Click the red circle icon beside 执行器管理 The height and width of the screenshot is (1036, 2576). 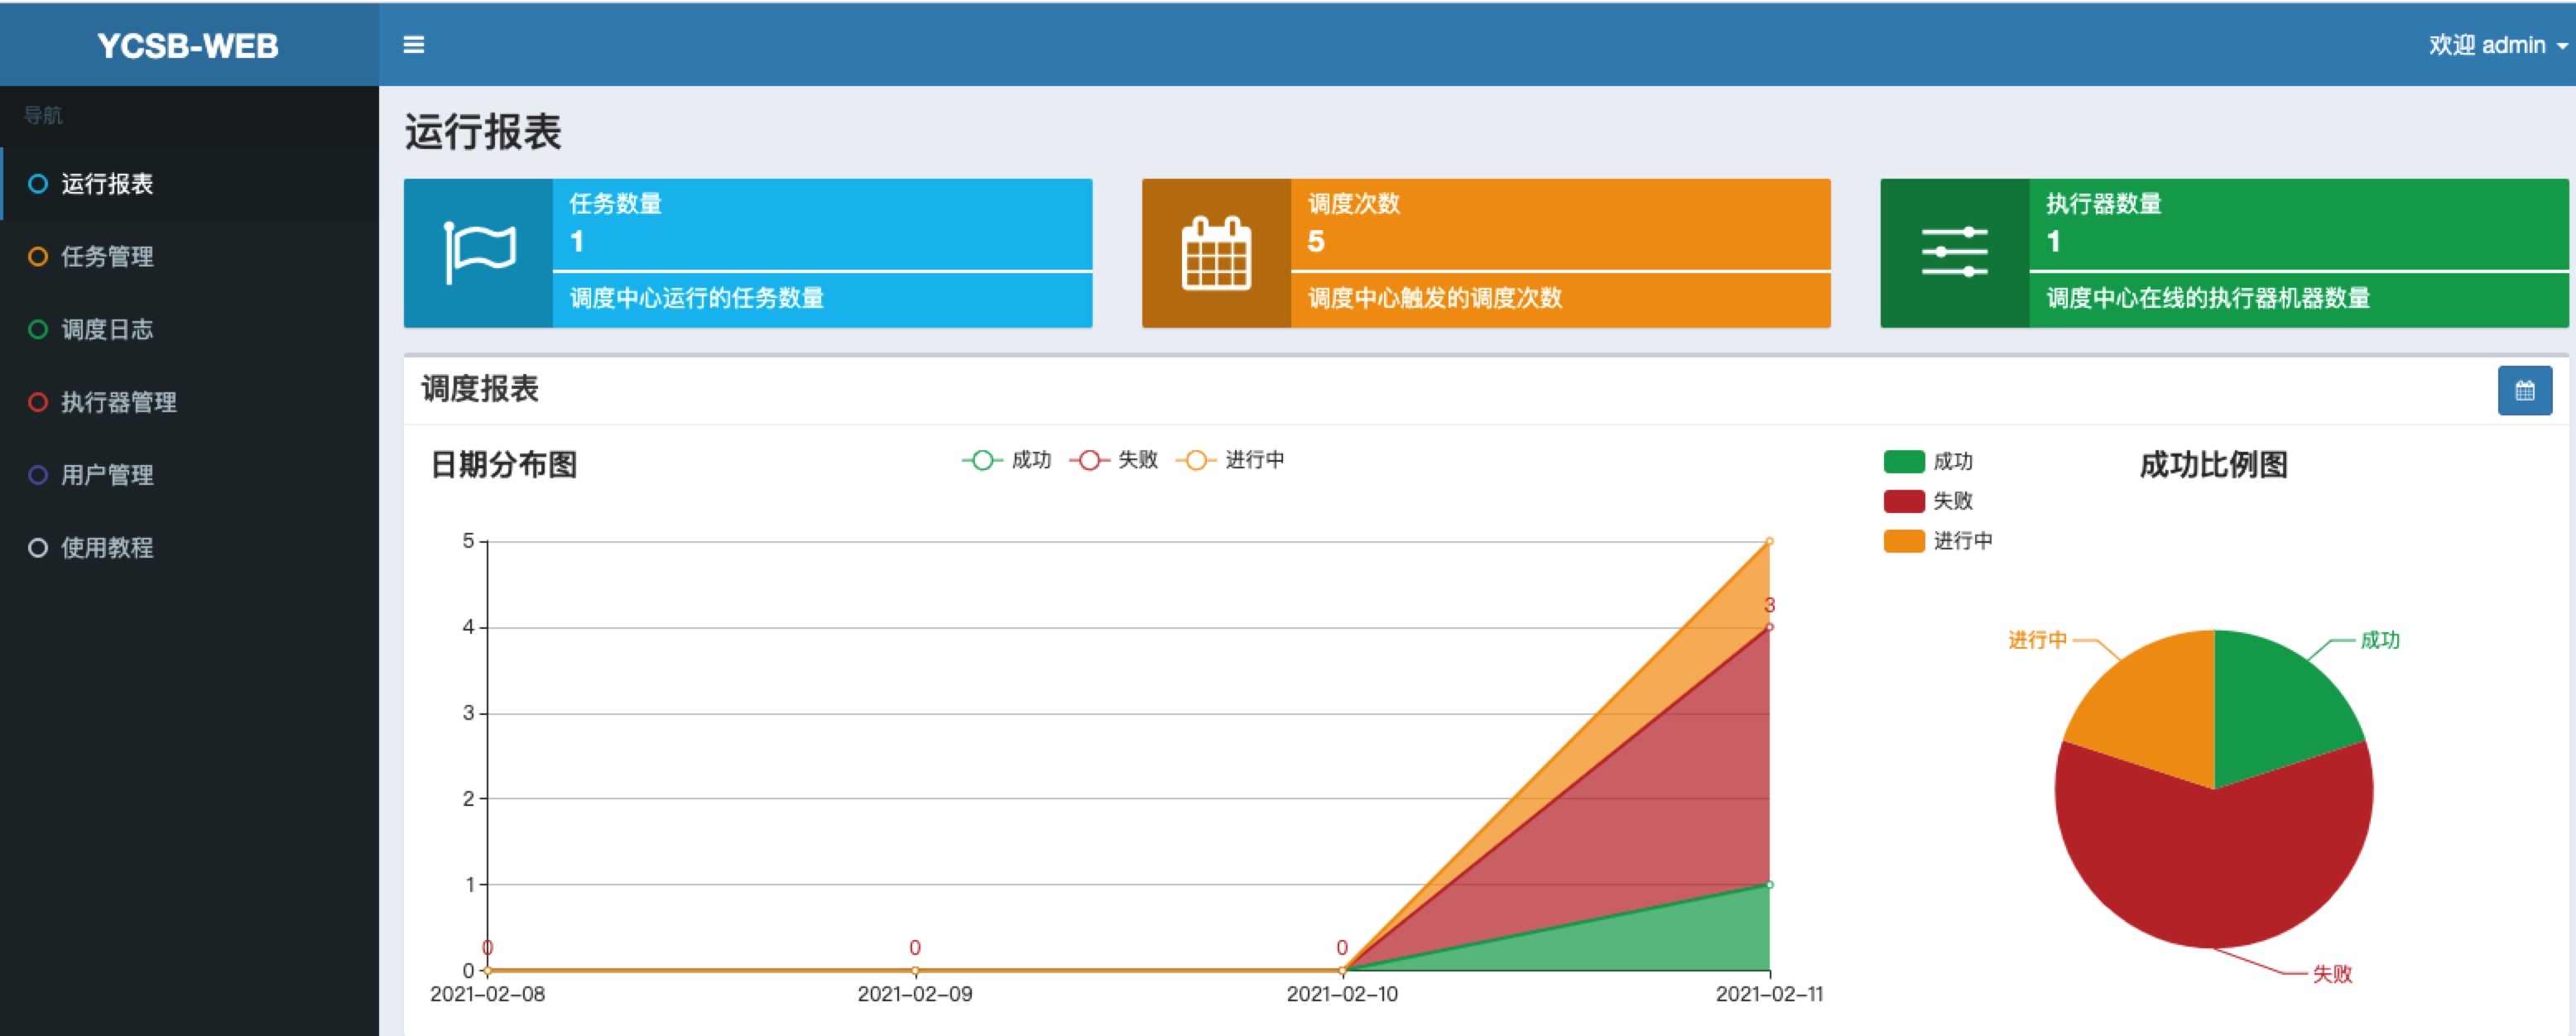[x=38, y=402]
